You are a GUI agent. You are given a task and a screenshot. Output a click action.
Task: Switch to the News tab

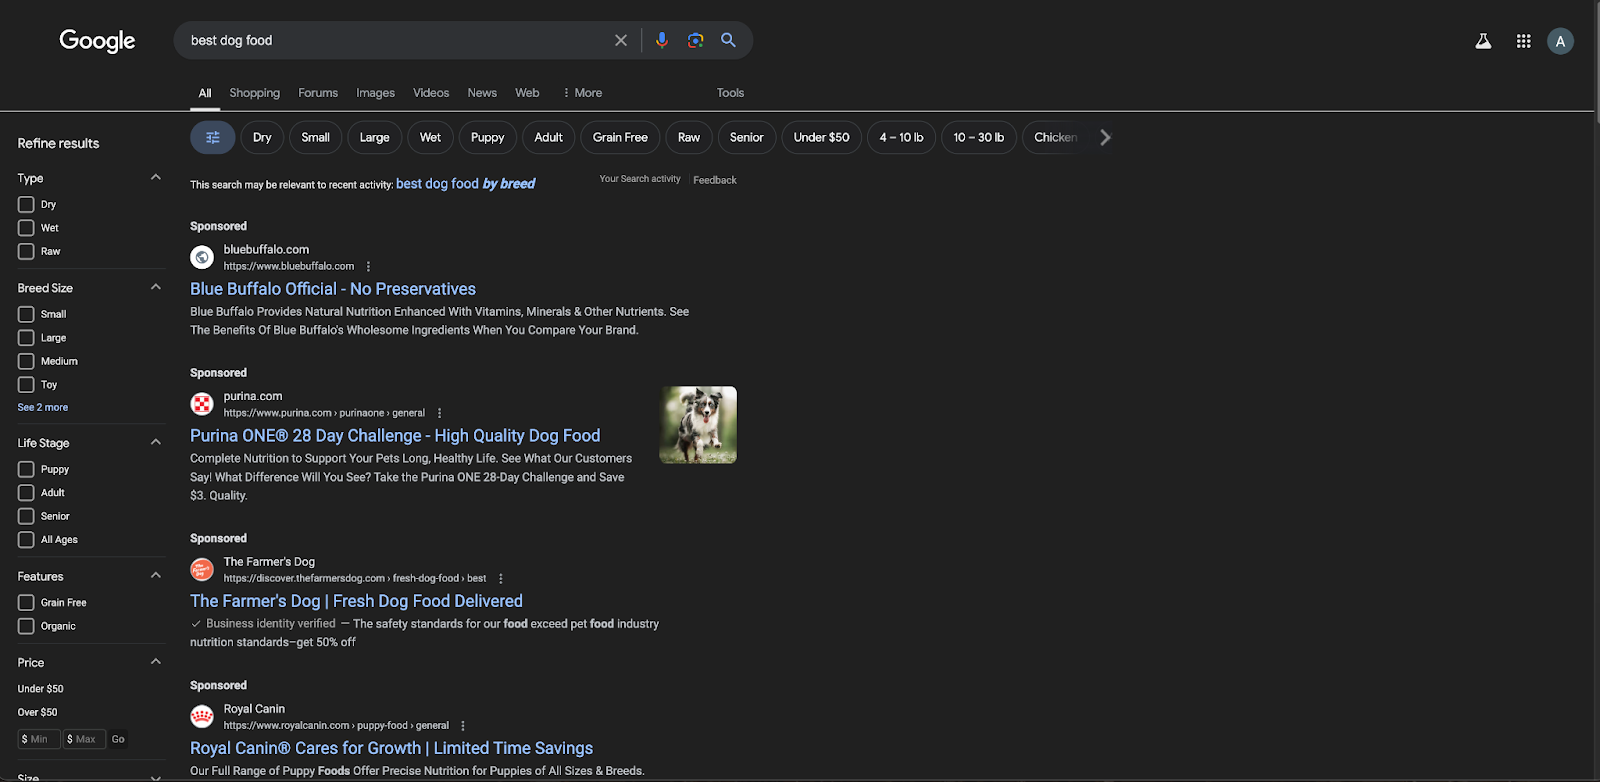482,92
